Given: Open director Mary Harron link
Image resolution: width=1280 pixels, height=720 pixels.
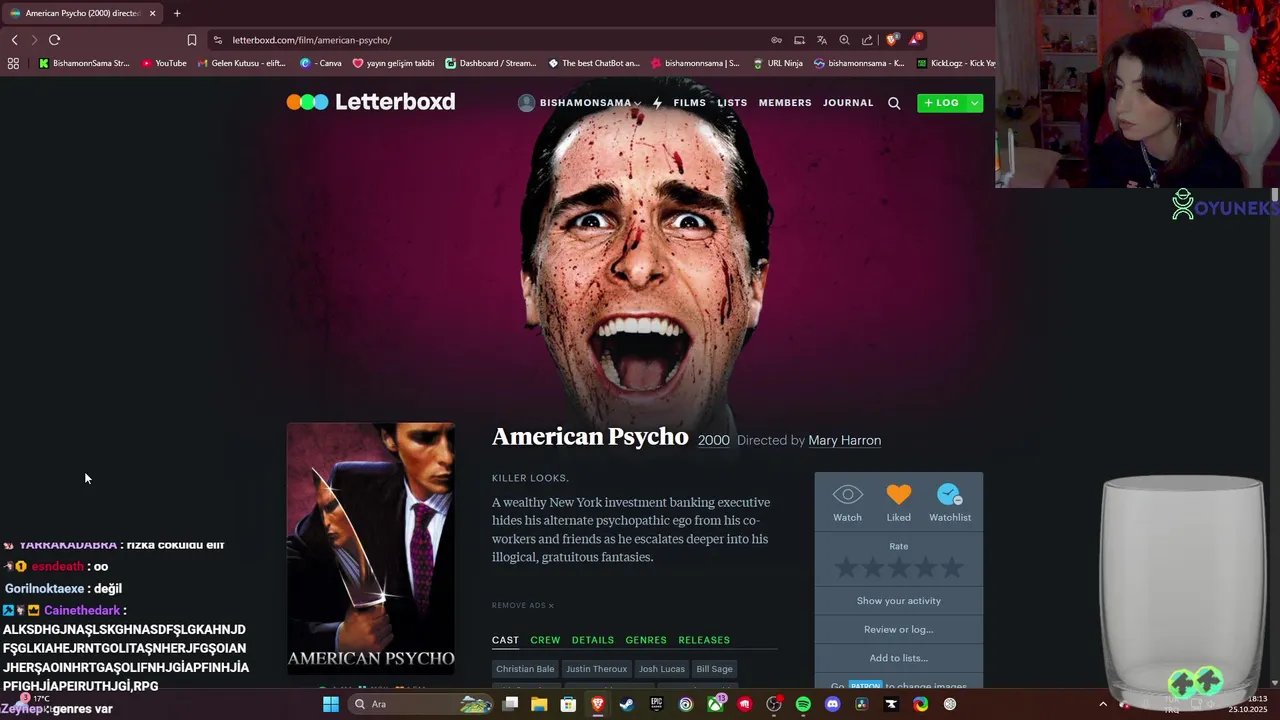Looking at the screenshot, I should tap(844, 440).
